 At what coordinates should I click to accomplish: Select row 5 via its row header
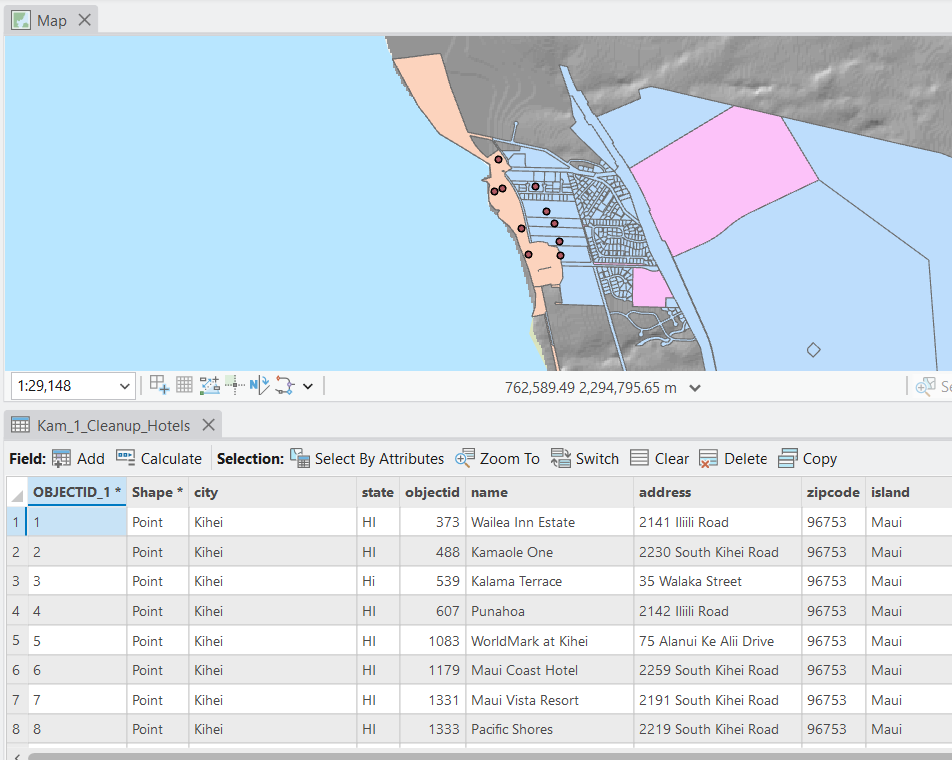(x=16, y=641)
